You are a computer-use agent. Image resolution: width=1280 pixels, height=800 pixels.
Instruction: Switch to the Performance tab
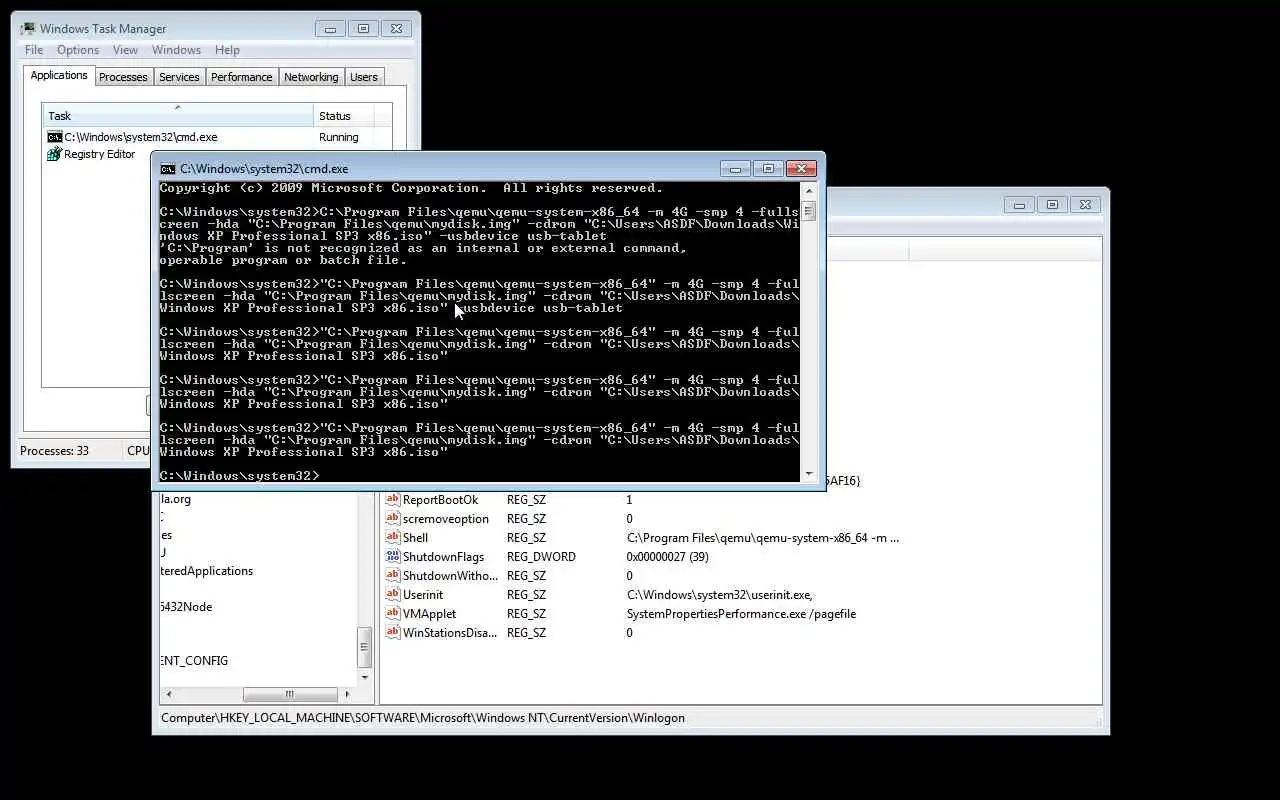coord(241,77)
